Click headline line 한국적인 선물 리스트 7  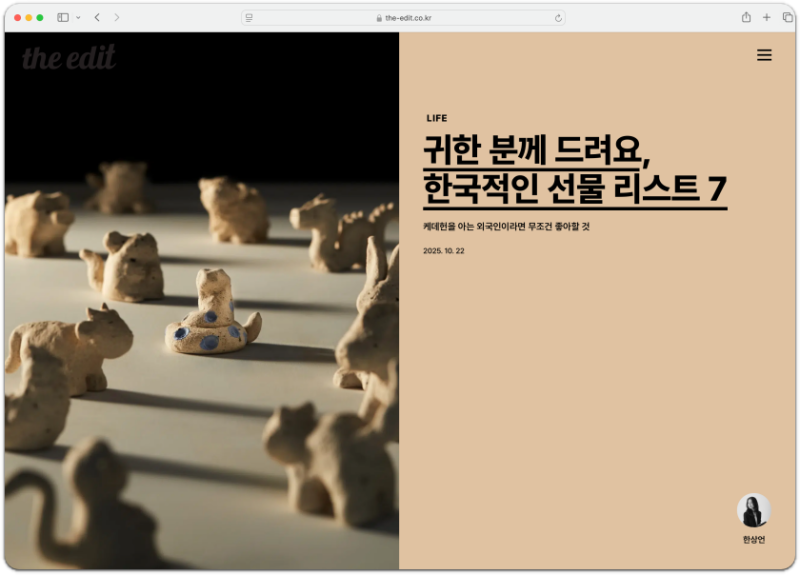(x=575, y=189)
